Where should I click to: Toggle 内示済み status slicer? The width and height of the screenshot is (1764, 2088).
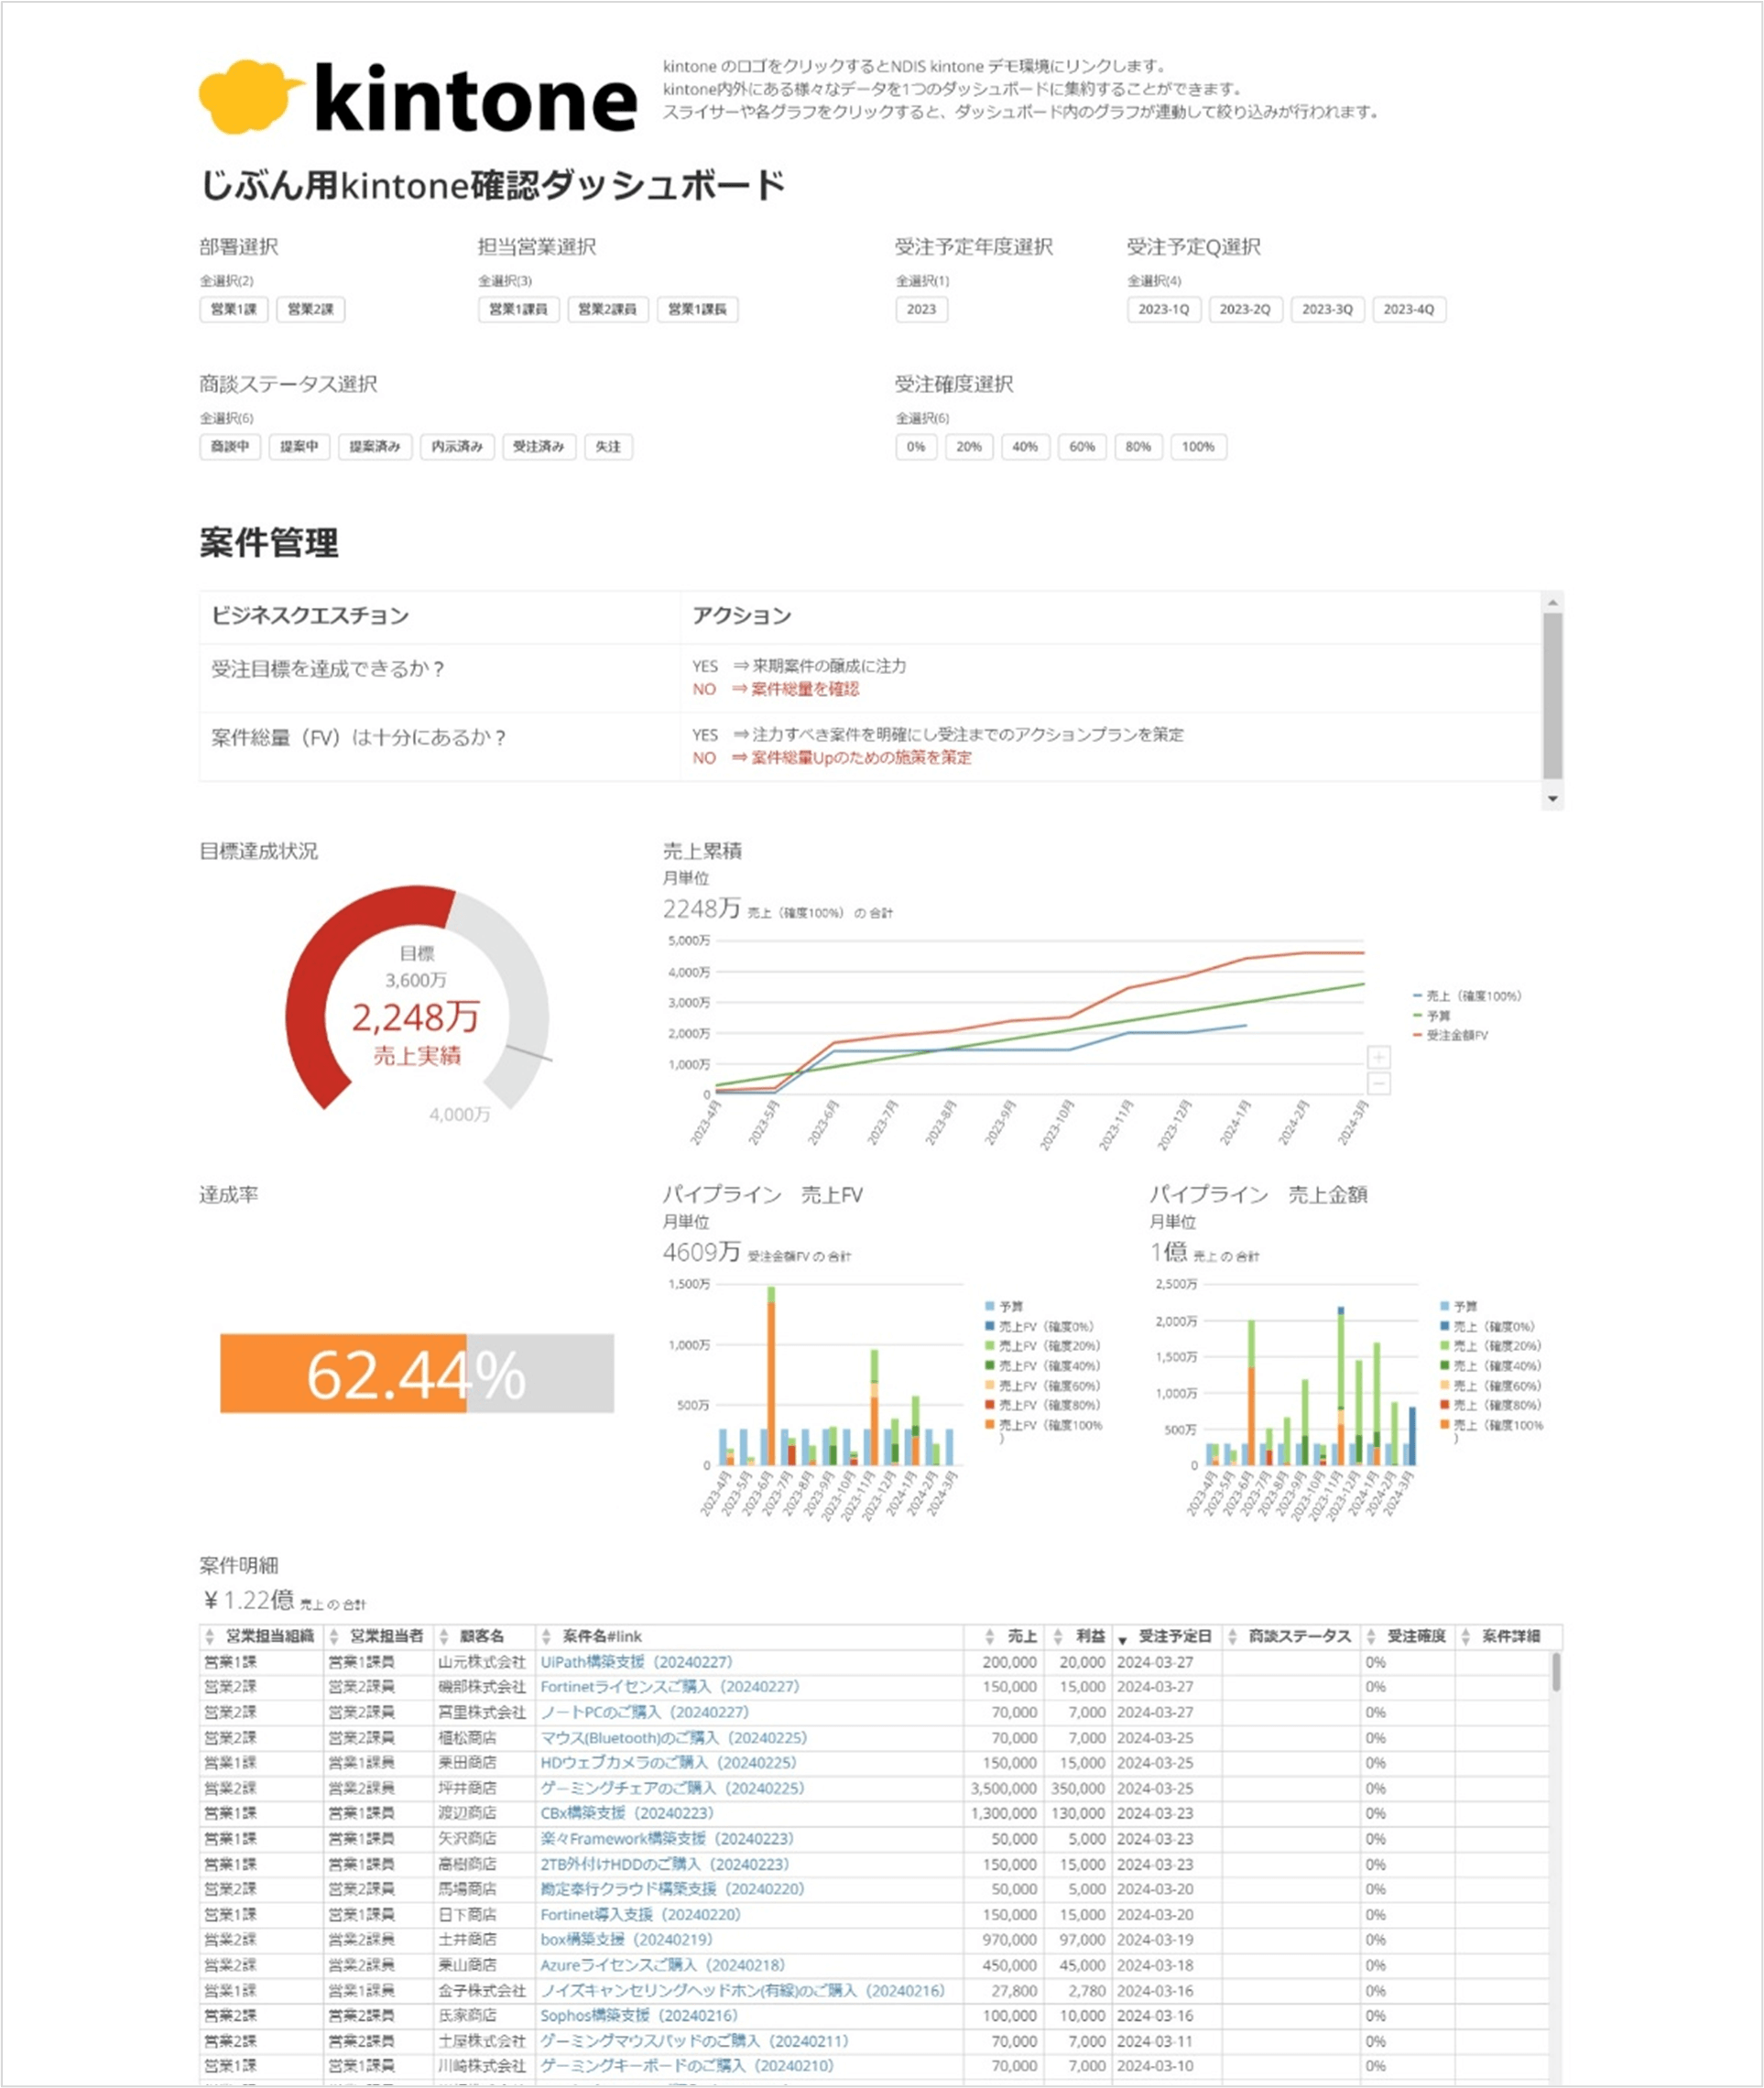click(457, 446)
